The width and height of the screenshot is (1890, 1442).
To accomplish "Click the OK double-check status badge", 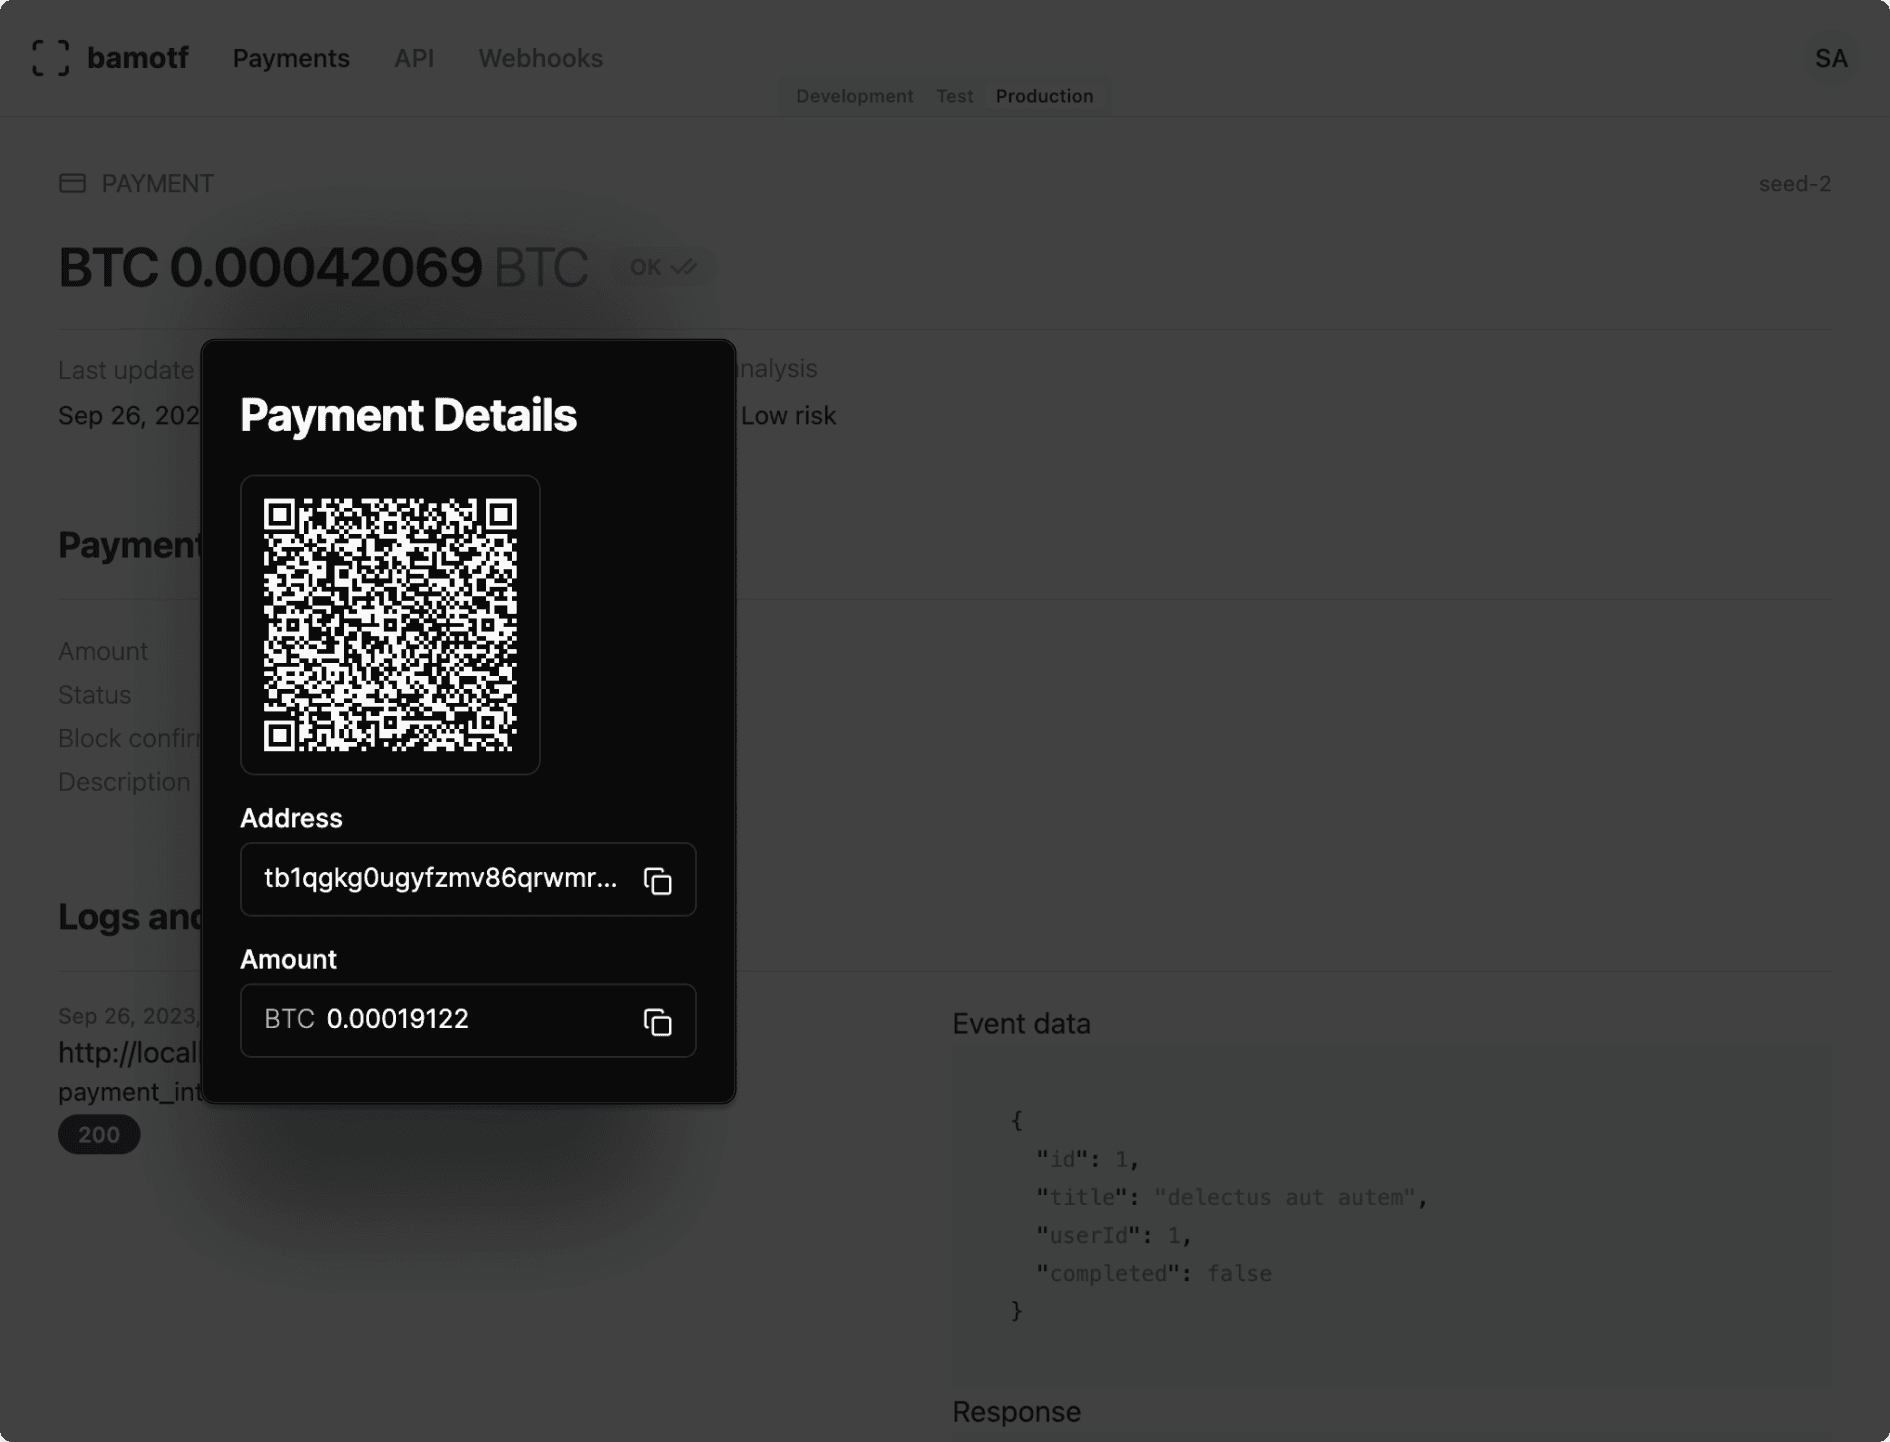I will tap(663, 267).
